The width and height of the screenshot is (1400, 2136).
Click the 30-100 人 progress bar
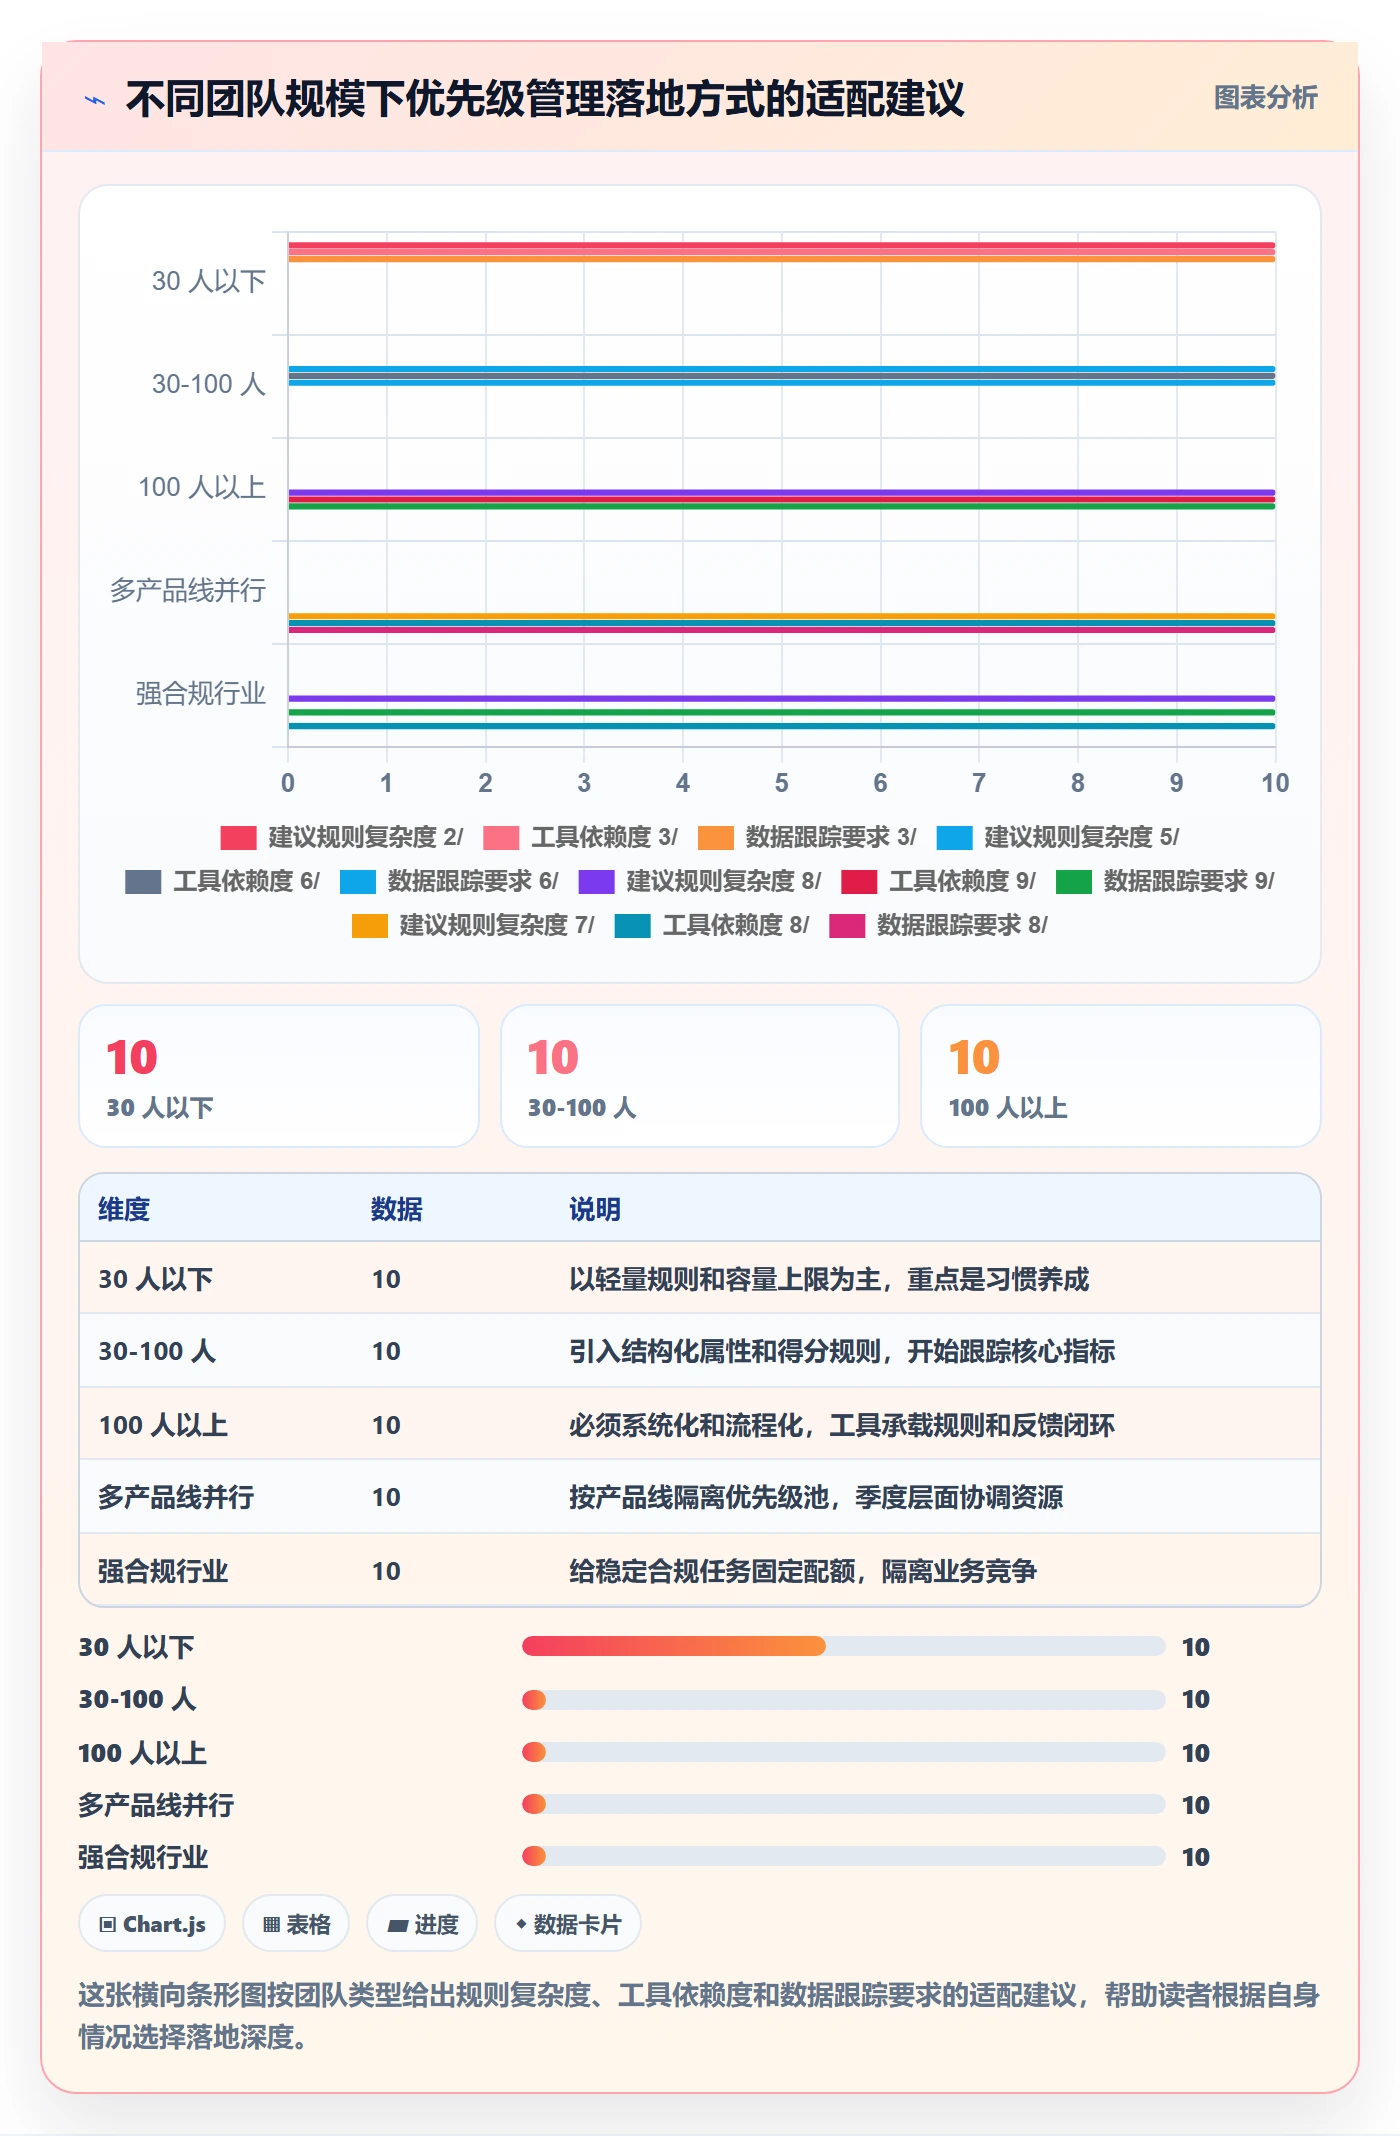843,1699
